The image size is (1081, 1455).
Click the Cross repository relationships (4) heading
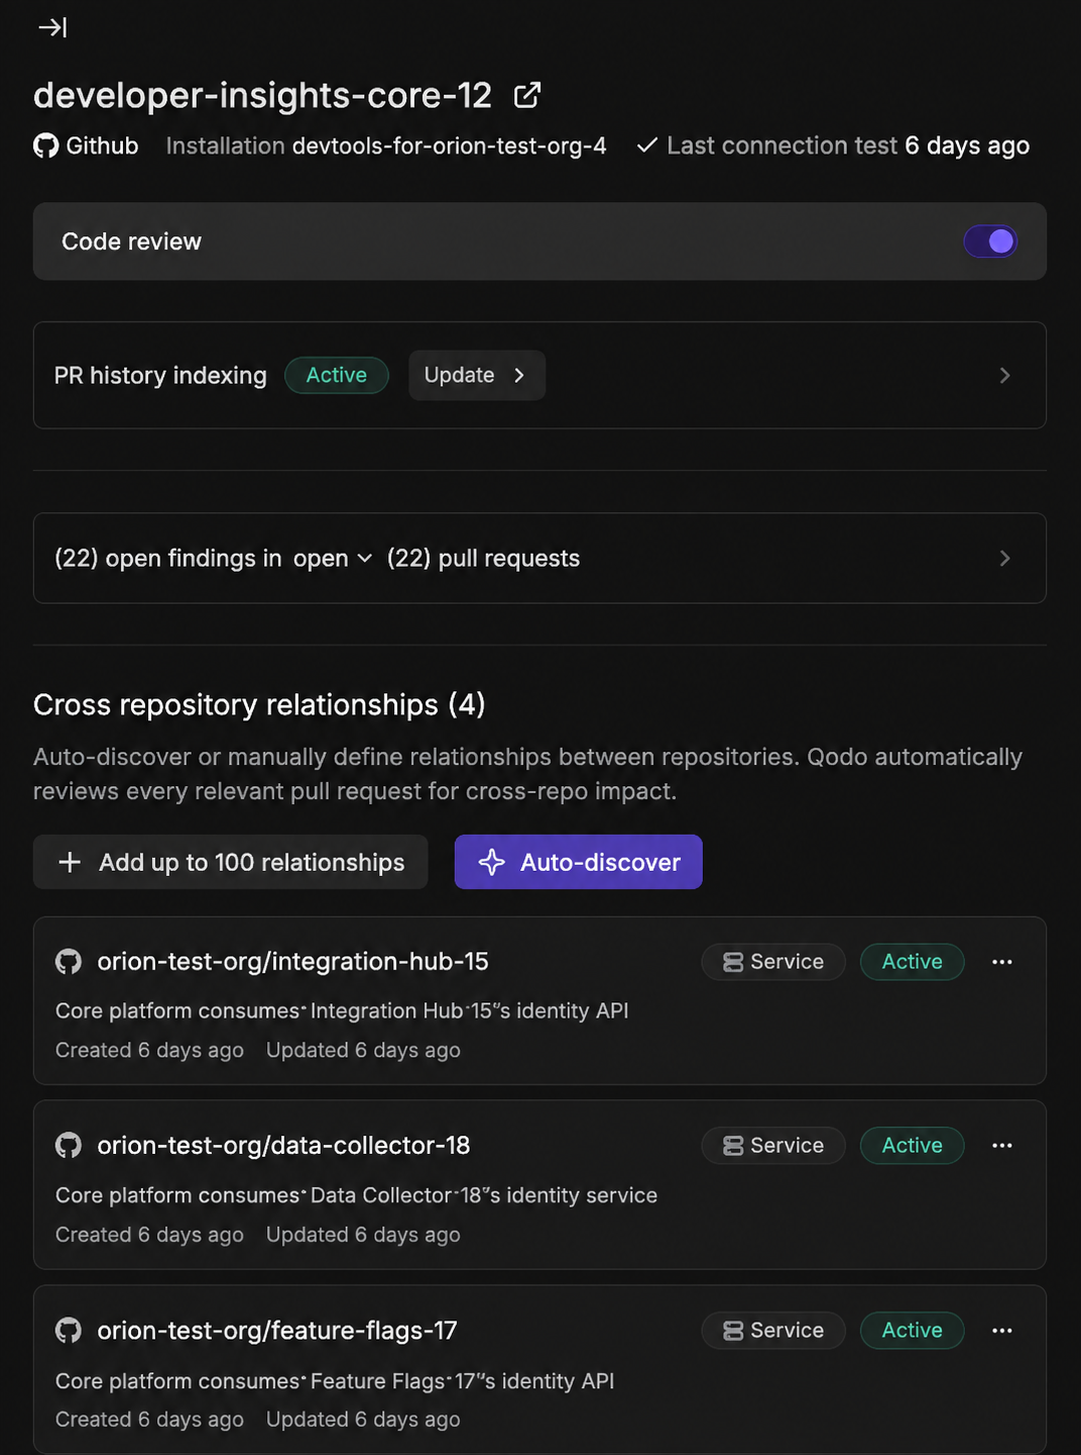[x=259, y=705]
